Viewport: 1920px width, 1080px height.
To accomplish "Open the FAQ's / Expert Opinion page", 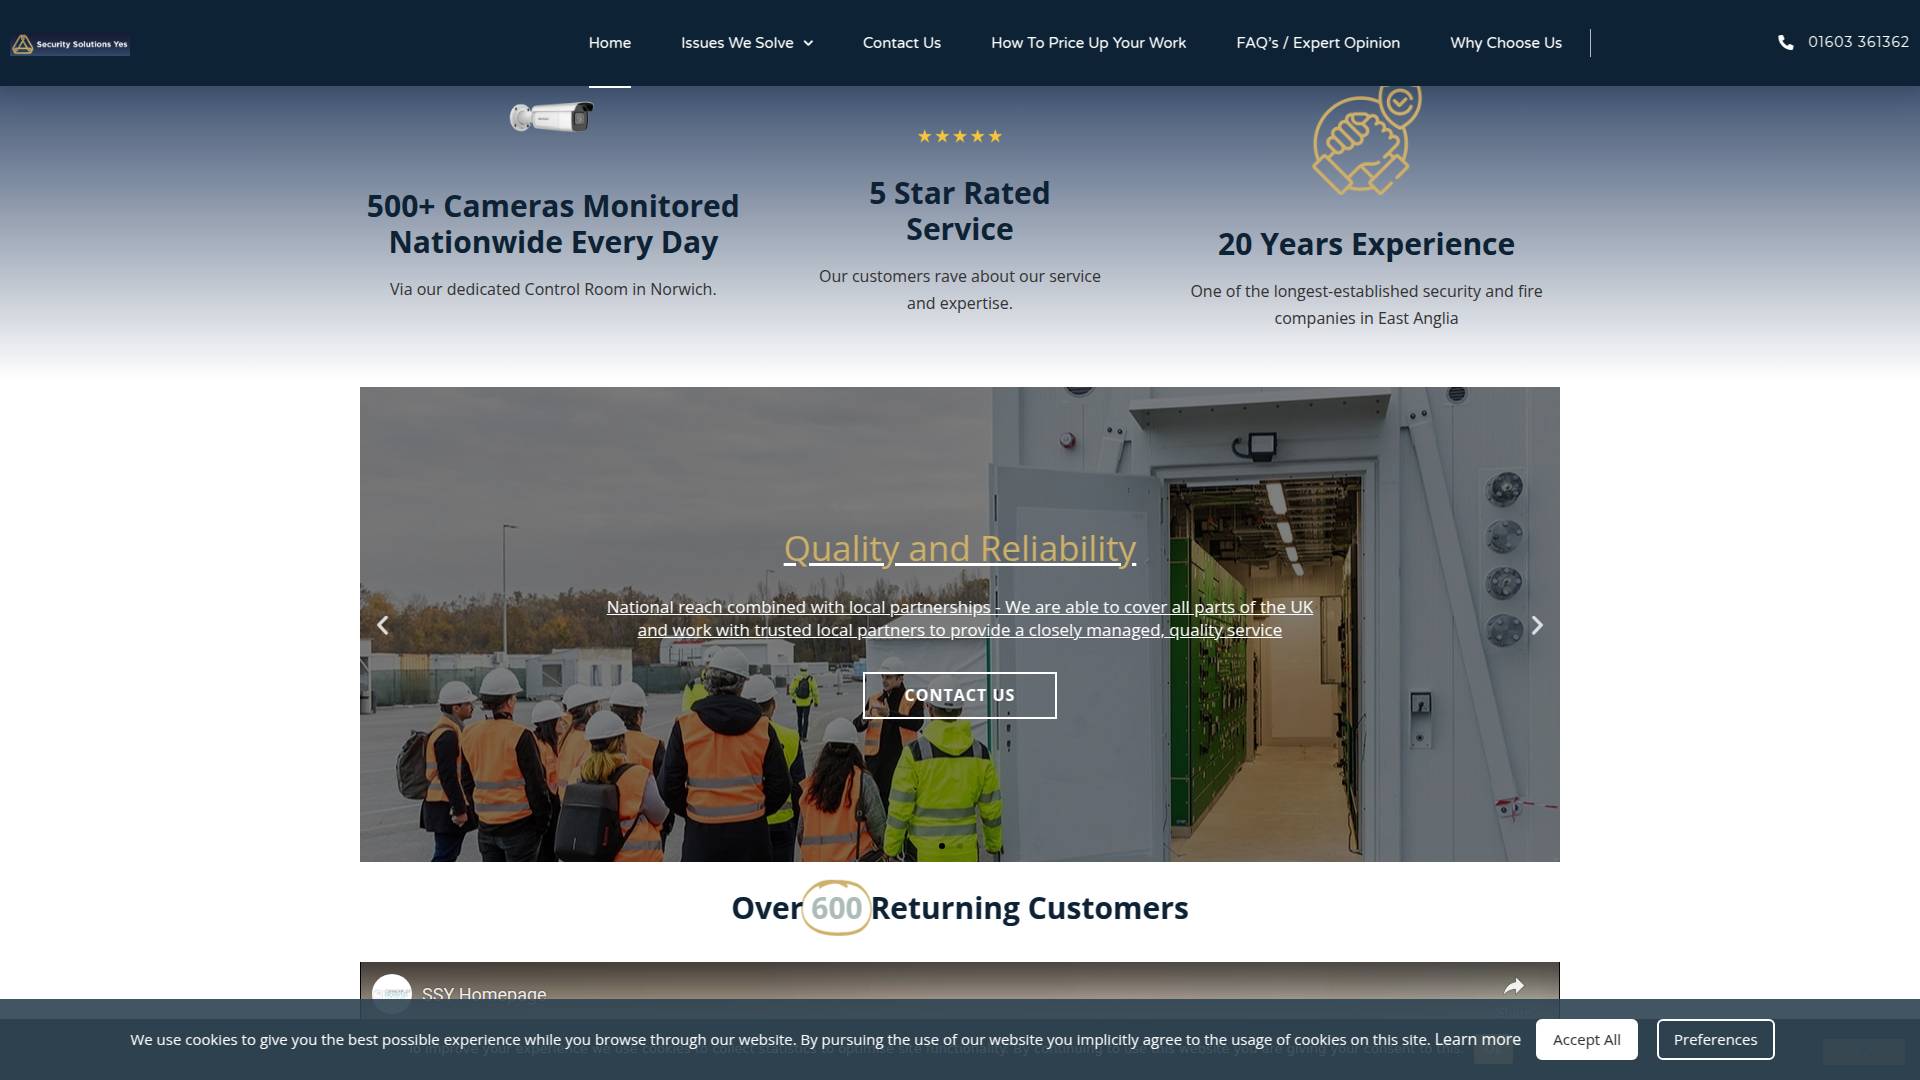I will [x=1318, y=43].
